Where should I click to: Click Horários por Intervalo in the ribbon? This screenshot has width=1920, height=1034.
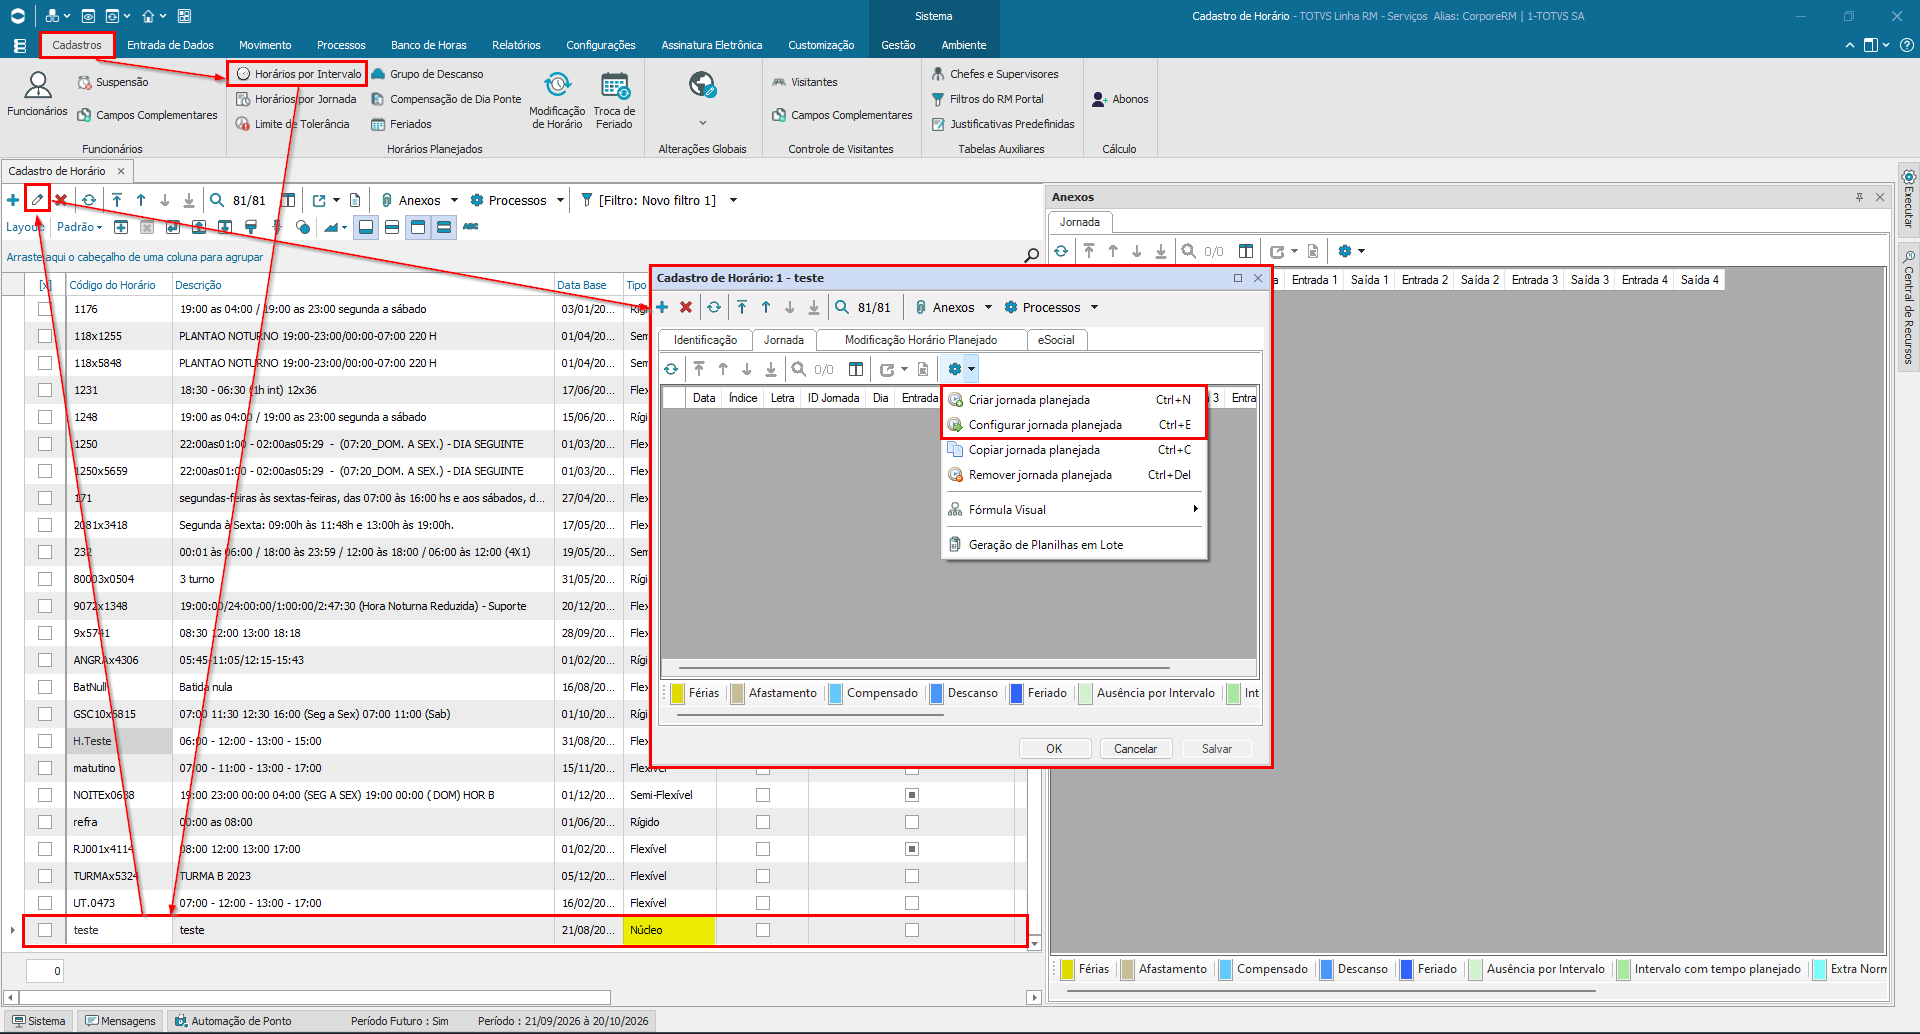pyautogui.click(x=298, y=74)
